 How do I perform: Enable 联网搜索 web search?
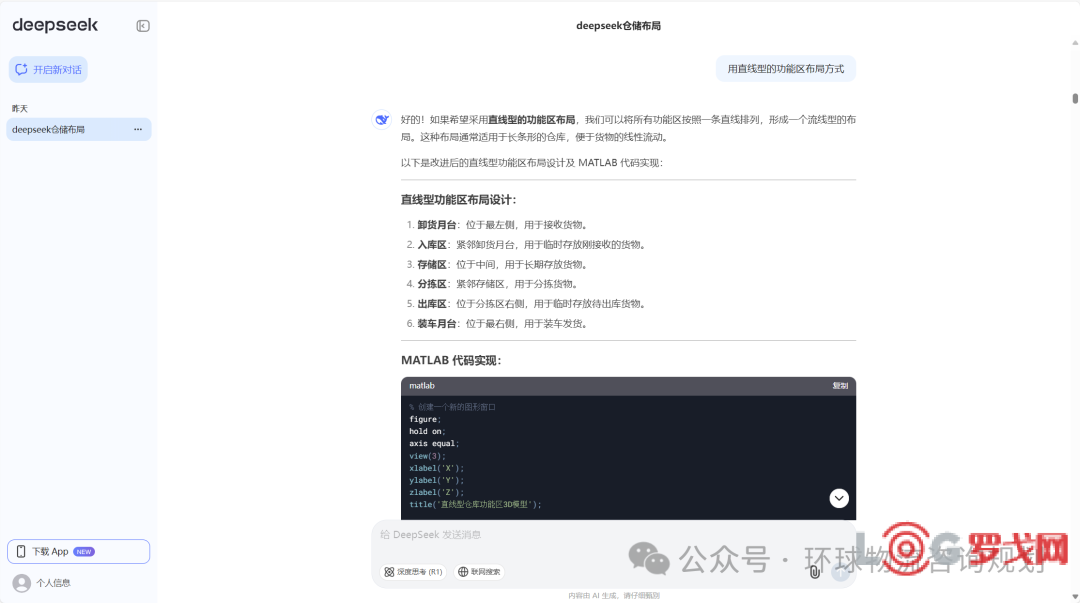coord(479,572)
